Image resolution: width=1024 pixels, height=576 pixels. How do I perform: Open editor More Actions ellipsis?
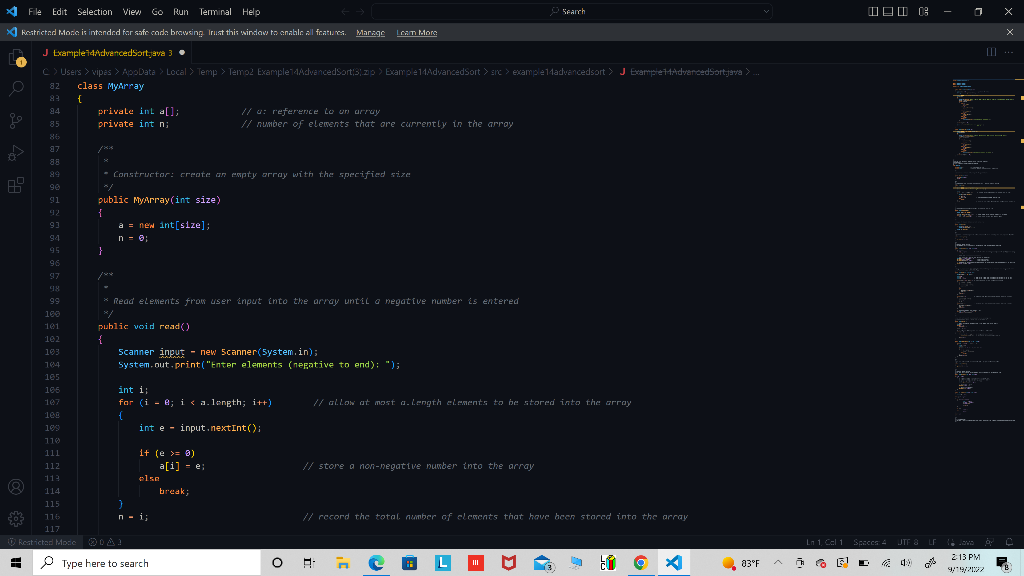click(1009, 52)
